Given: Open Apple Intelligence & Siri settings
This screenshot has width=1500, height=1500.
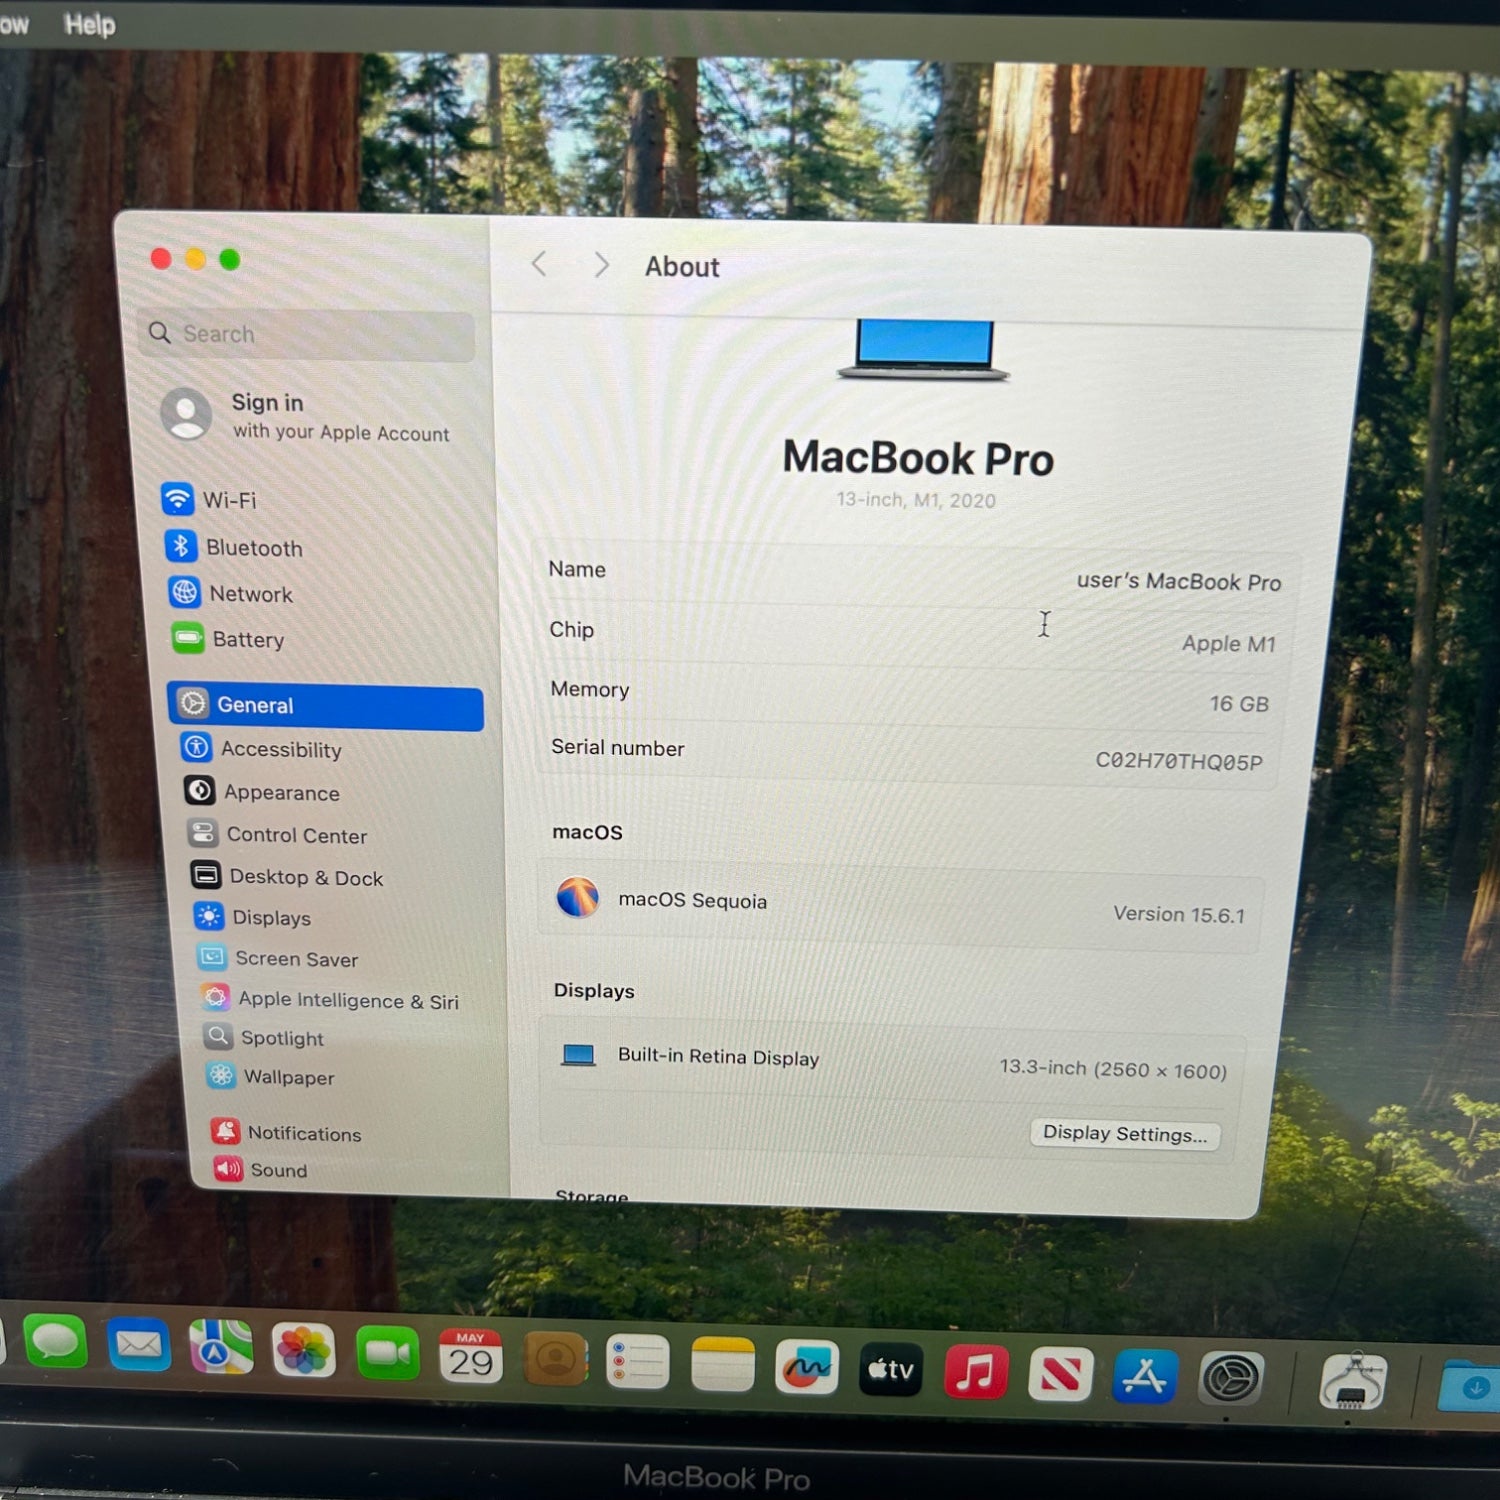Looking at the screenshot, I should [x=331, y=999].
